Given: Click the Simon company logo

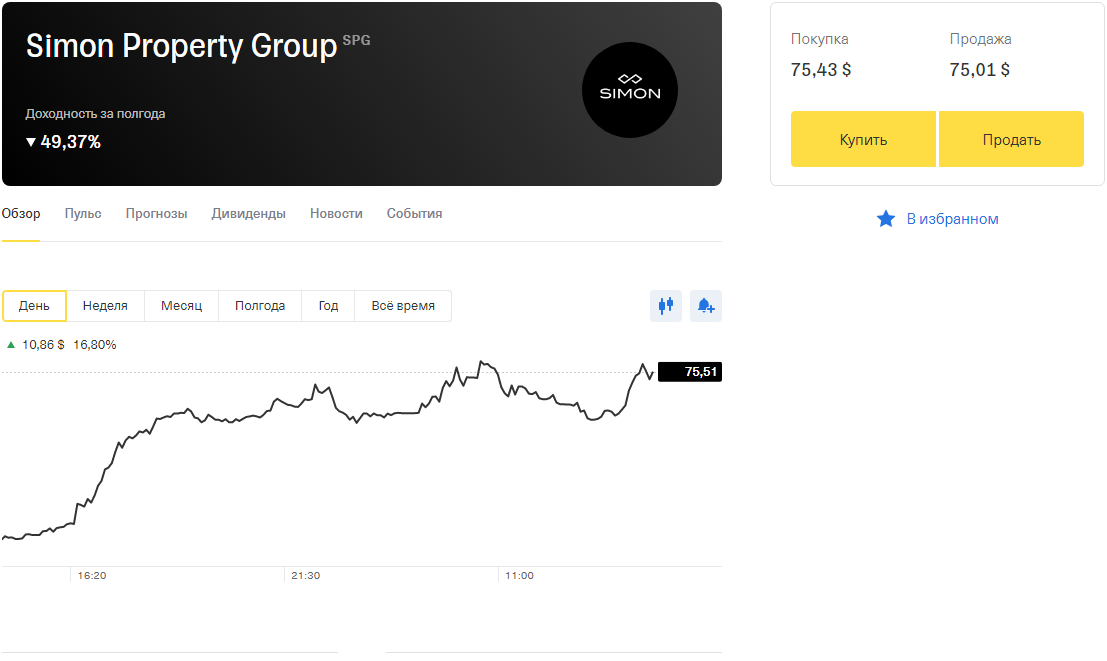Looking at the screenshot, I should tap(629, 90).
